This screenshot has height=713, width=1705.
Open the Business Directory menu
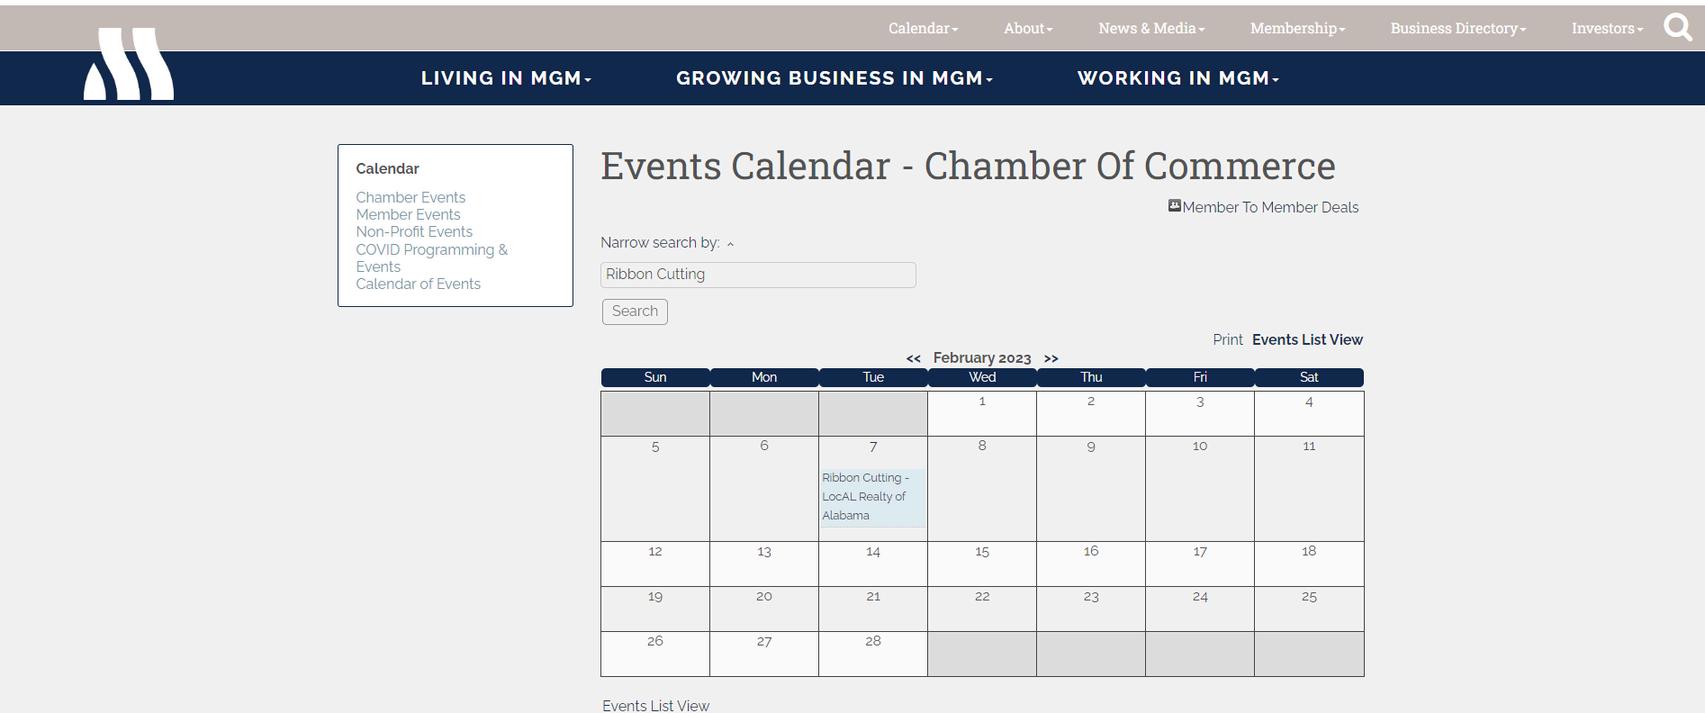[1458, 28]
